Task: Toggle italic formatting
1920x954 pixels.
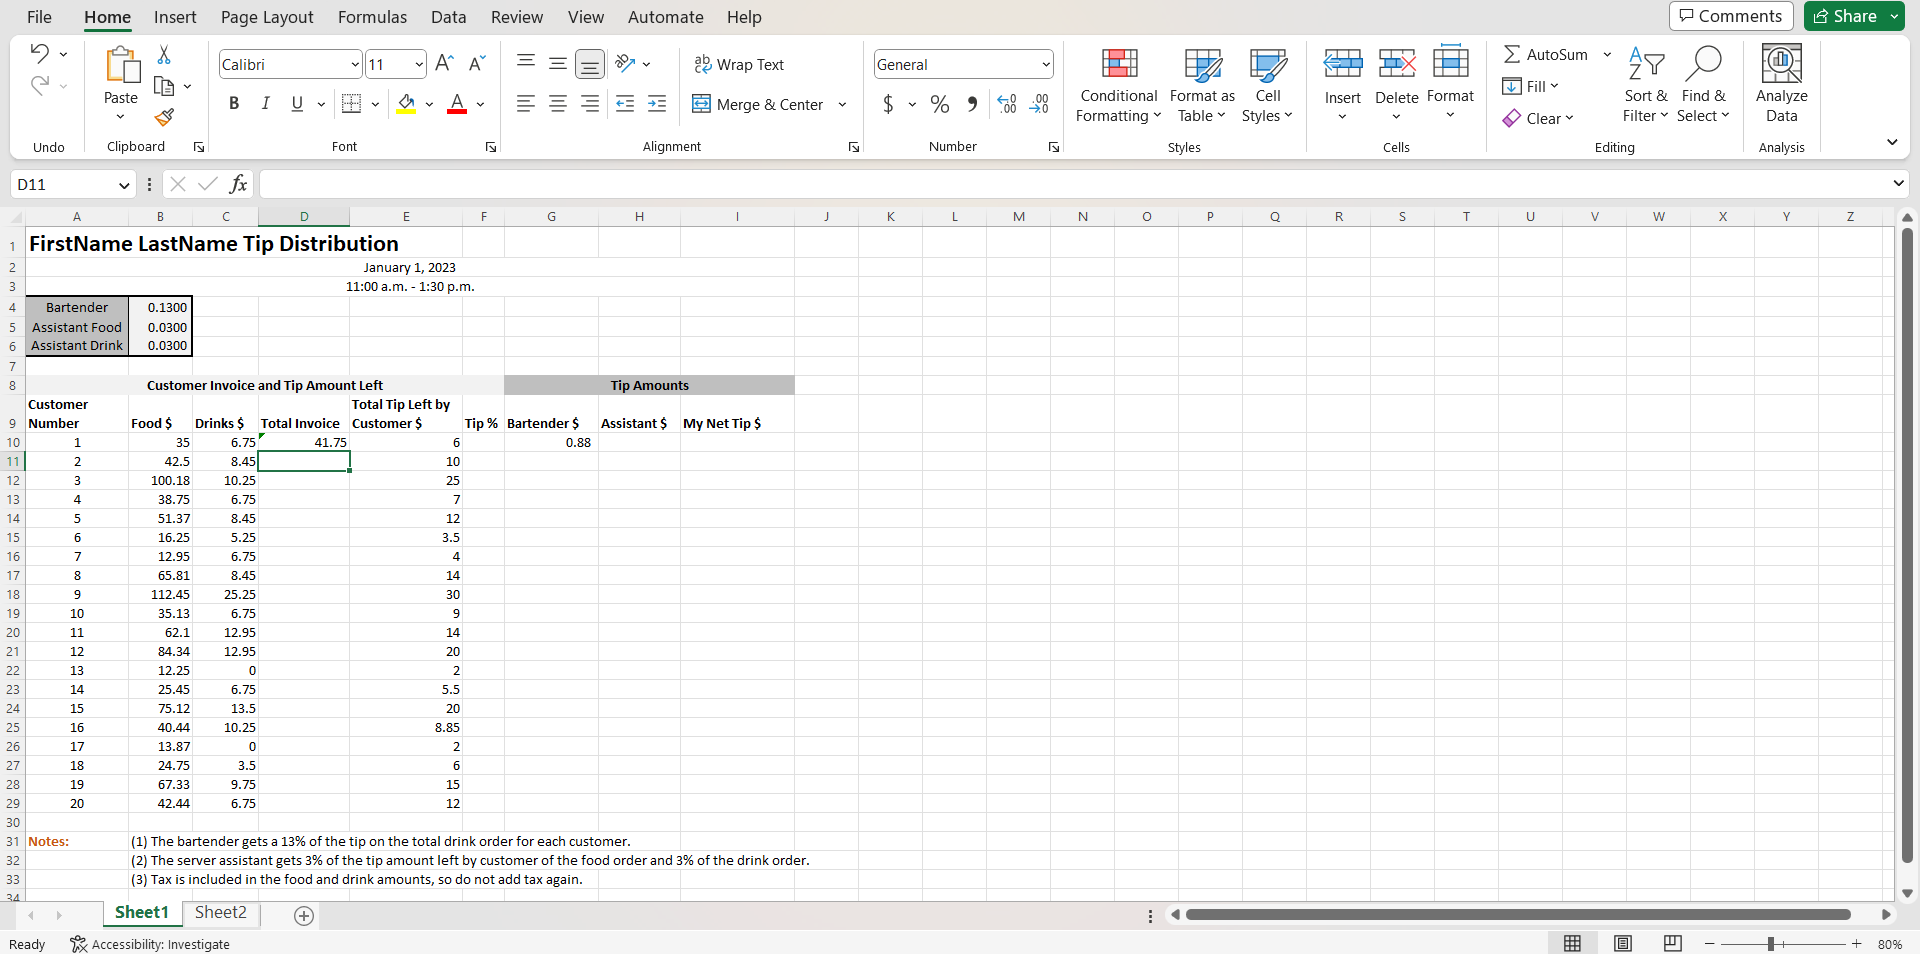Action: click(265, 103)
